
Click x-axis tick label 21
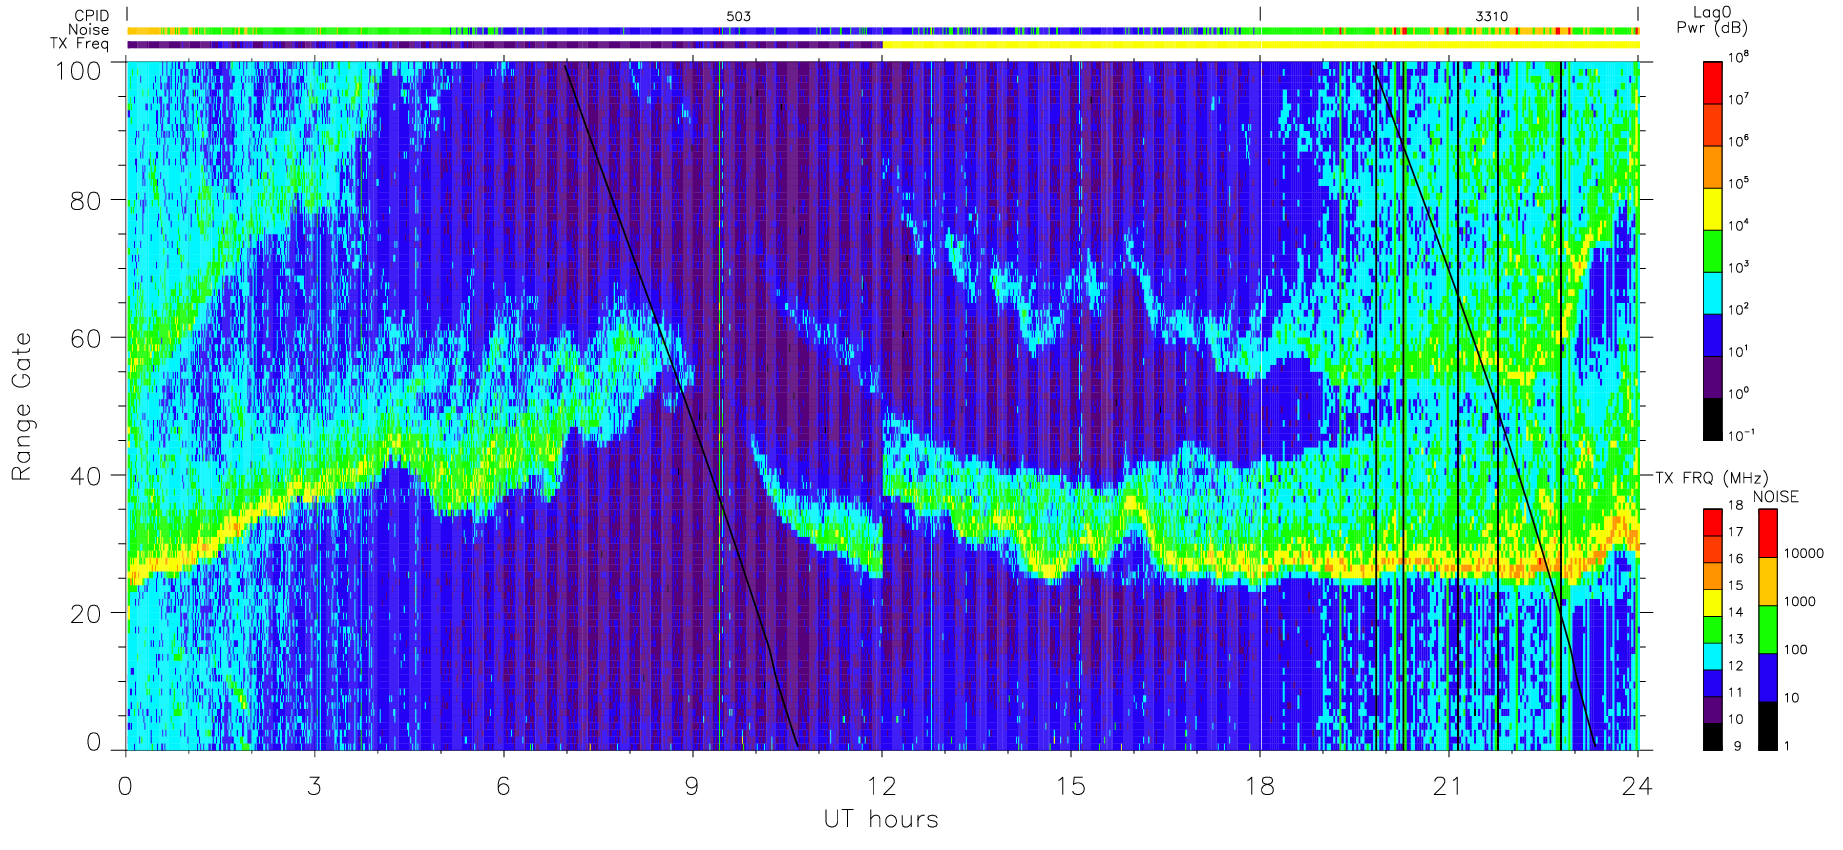coord(1448,786)
